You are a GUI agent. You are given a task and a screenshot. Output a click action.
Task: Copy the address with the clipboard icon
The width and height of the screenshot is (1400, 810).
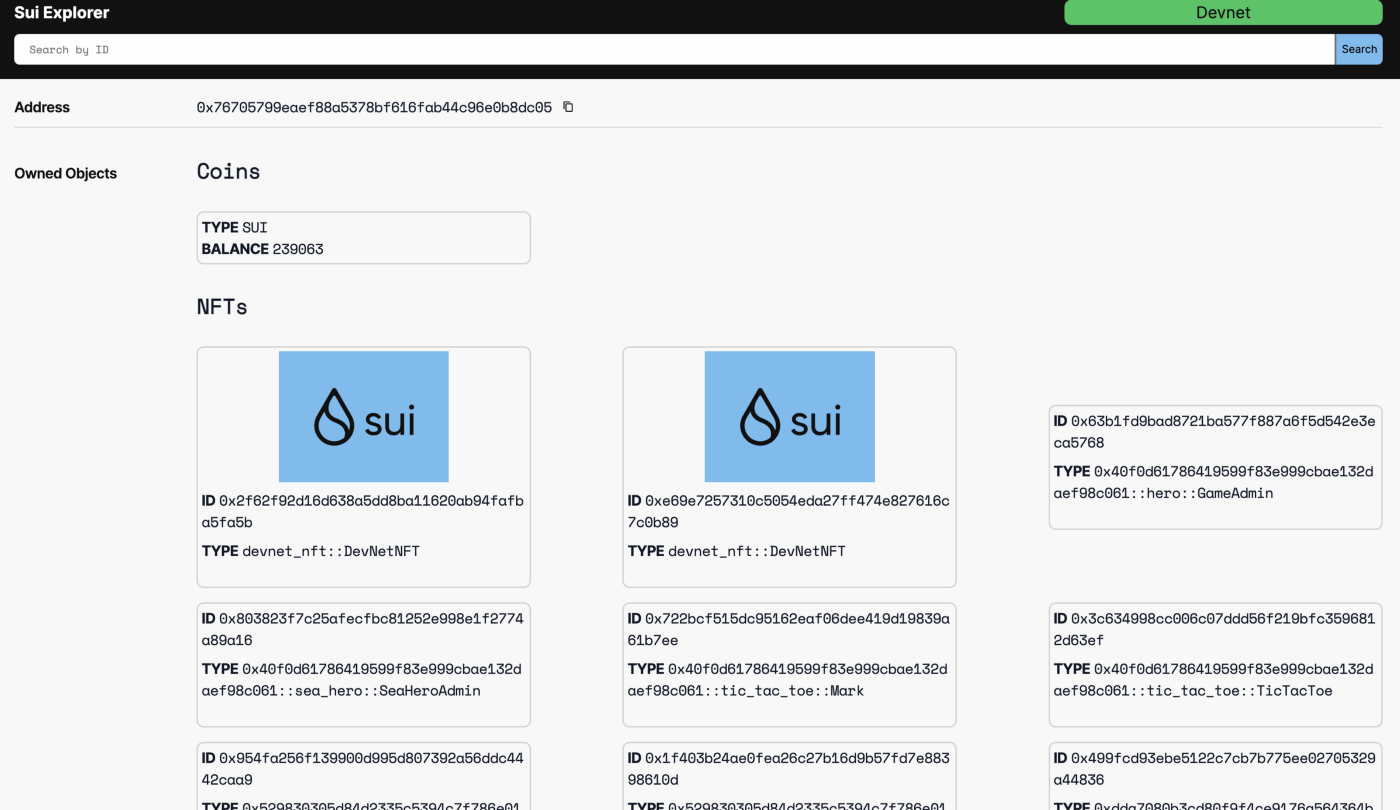568,107
